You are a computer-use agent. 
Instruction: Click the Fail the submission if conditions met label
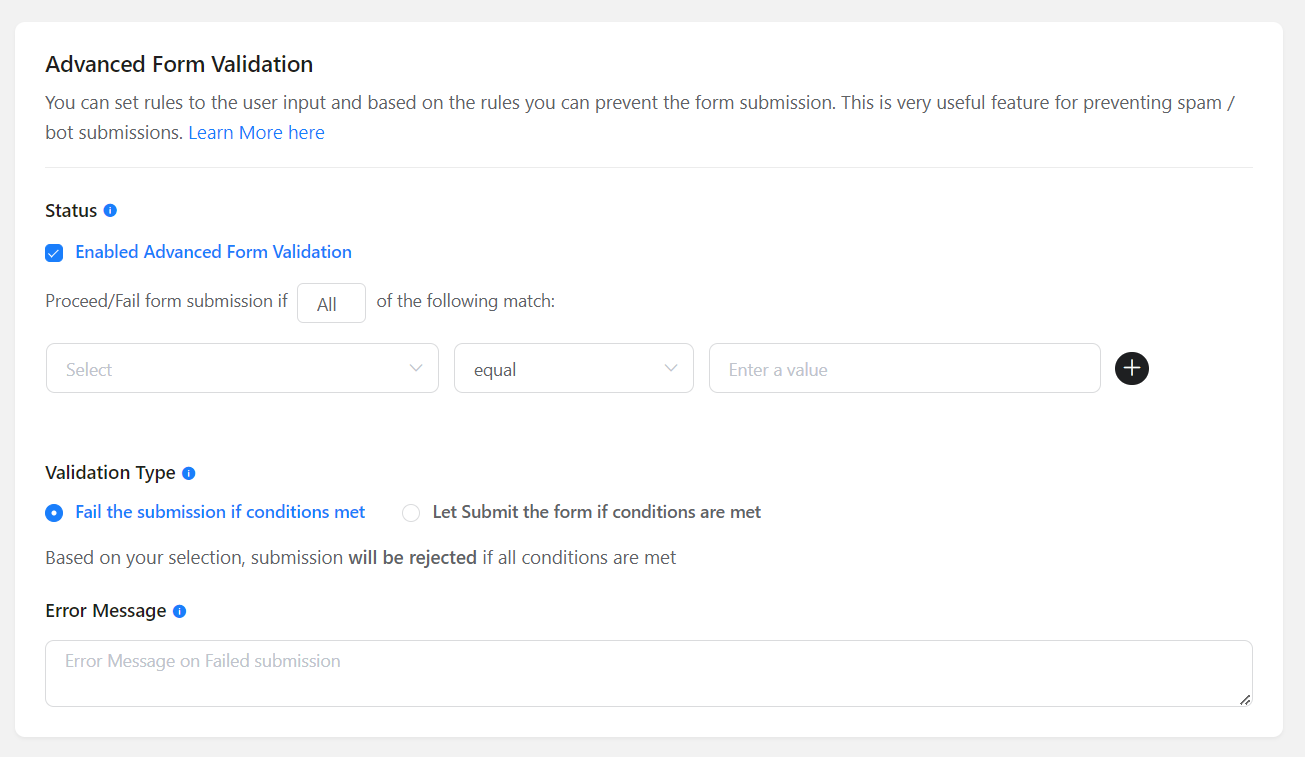click(220, 512)
